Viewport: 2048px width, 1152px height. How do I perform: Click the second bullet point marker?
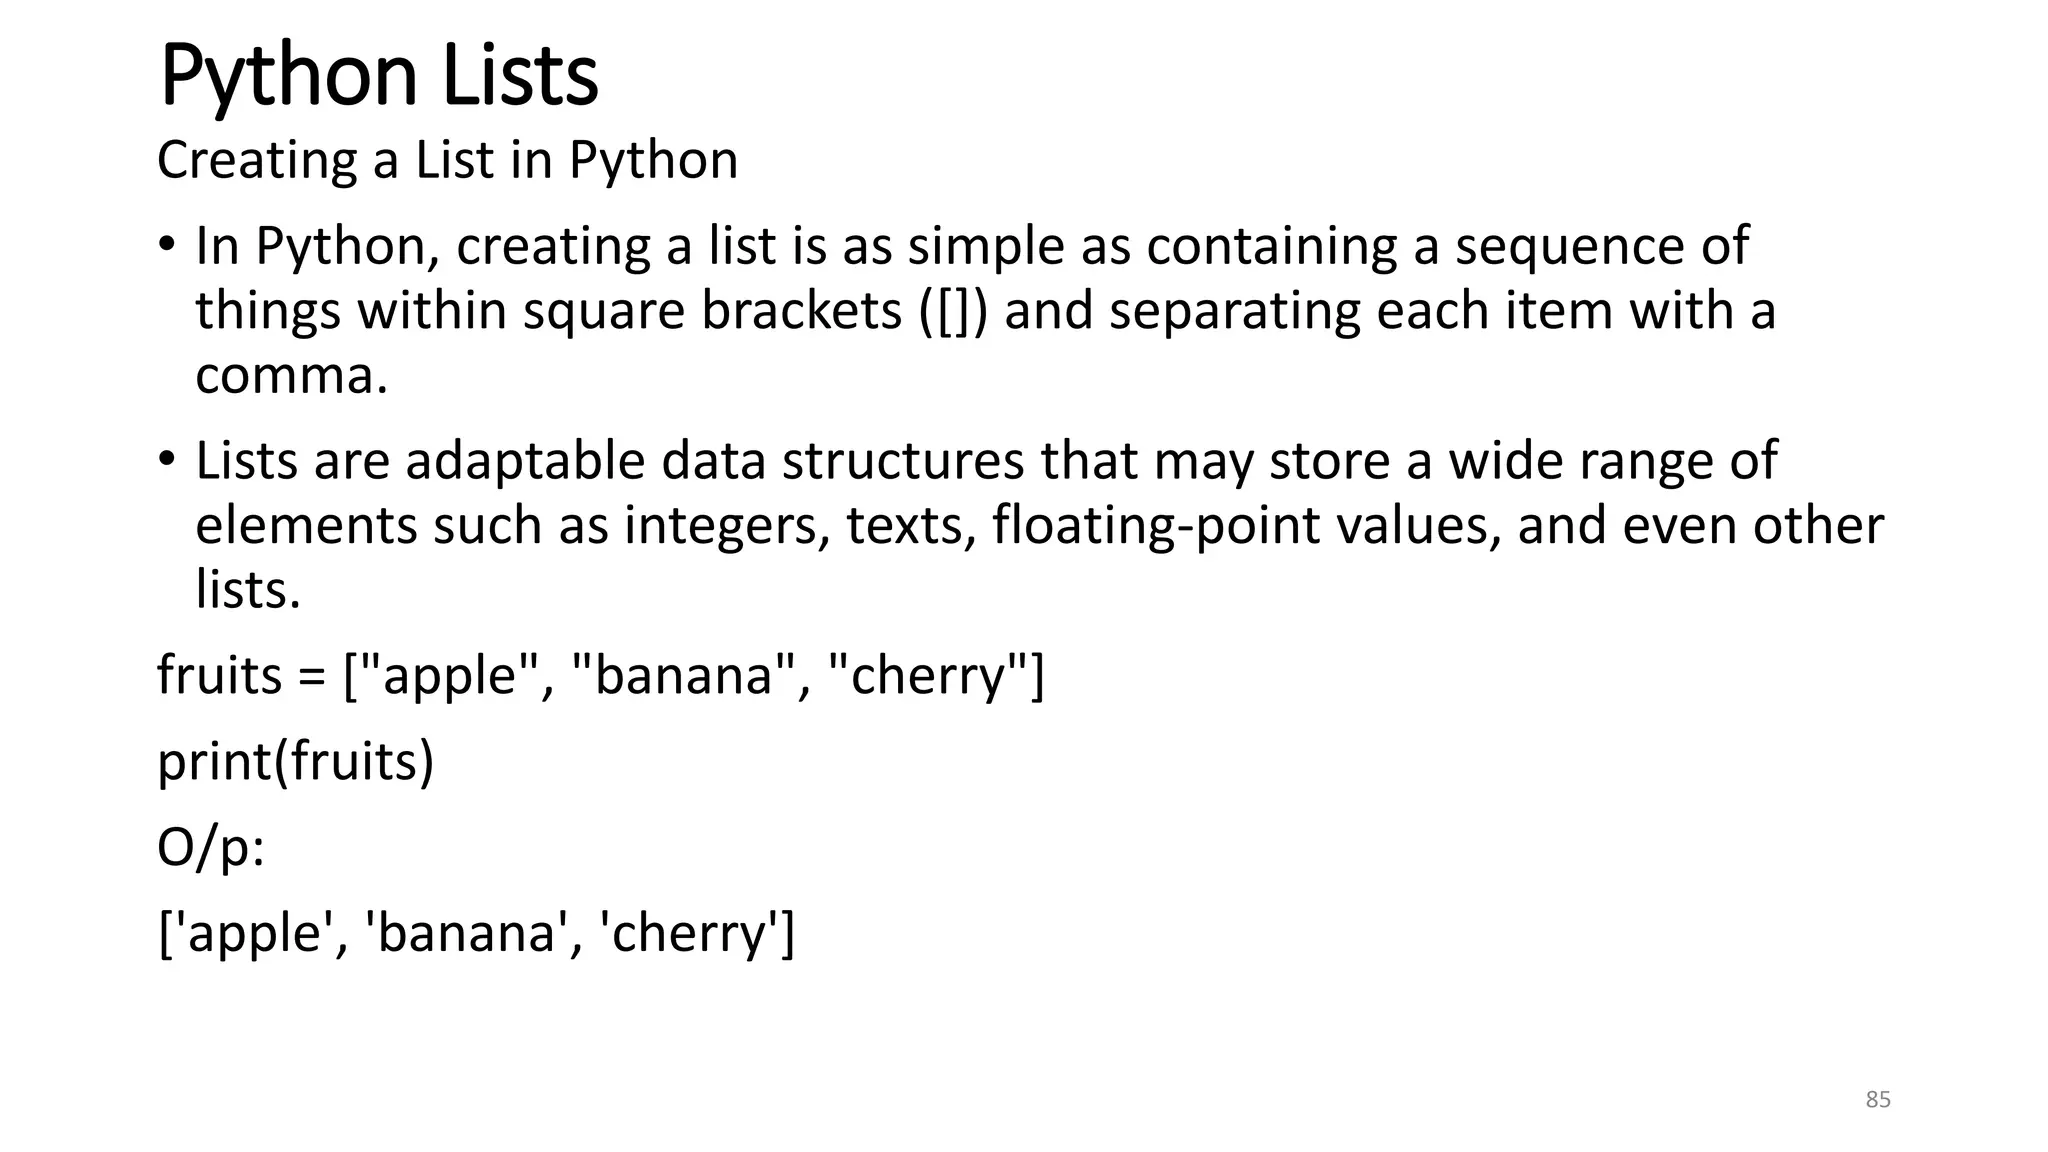(167, 459)
